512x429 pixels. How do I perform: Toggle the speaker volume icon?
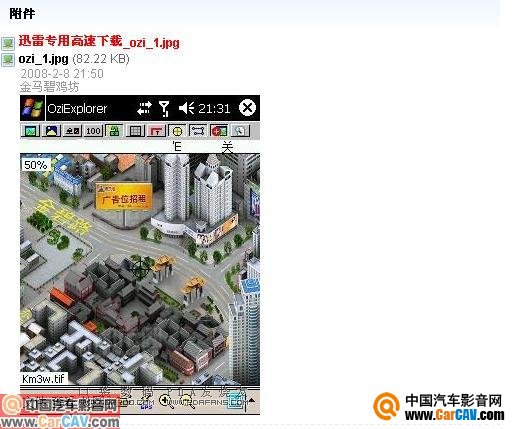[x=187, y=108]
